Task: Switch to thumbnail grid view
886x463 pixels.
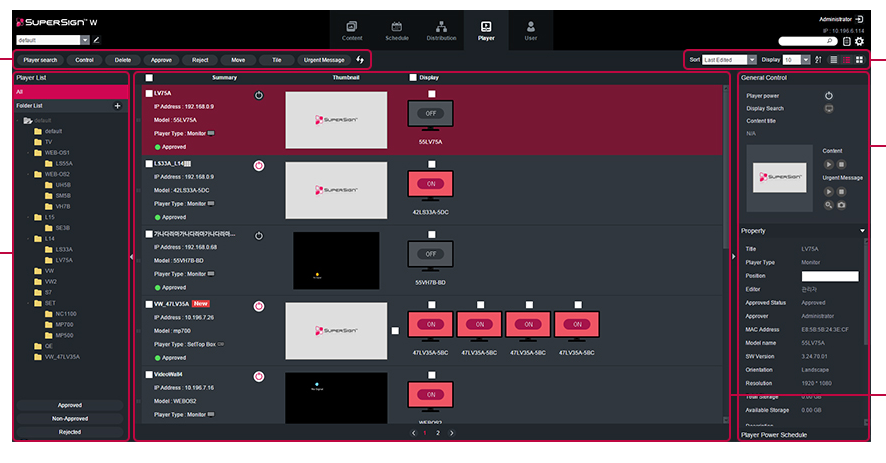Action: (860, 60)
